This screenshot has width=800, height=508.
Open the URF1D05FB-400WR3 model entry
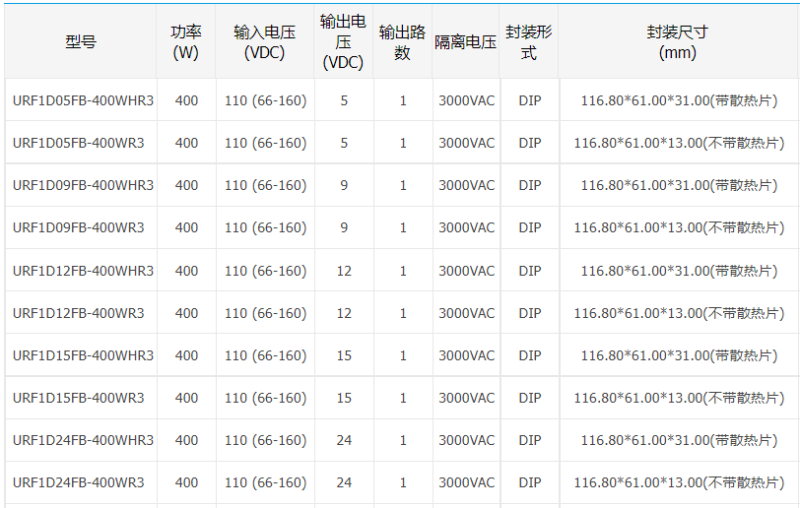tap(78, 143)
